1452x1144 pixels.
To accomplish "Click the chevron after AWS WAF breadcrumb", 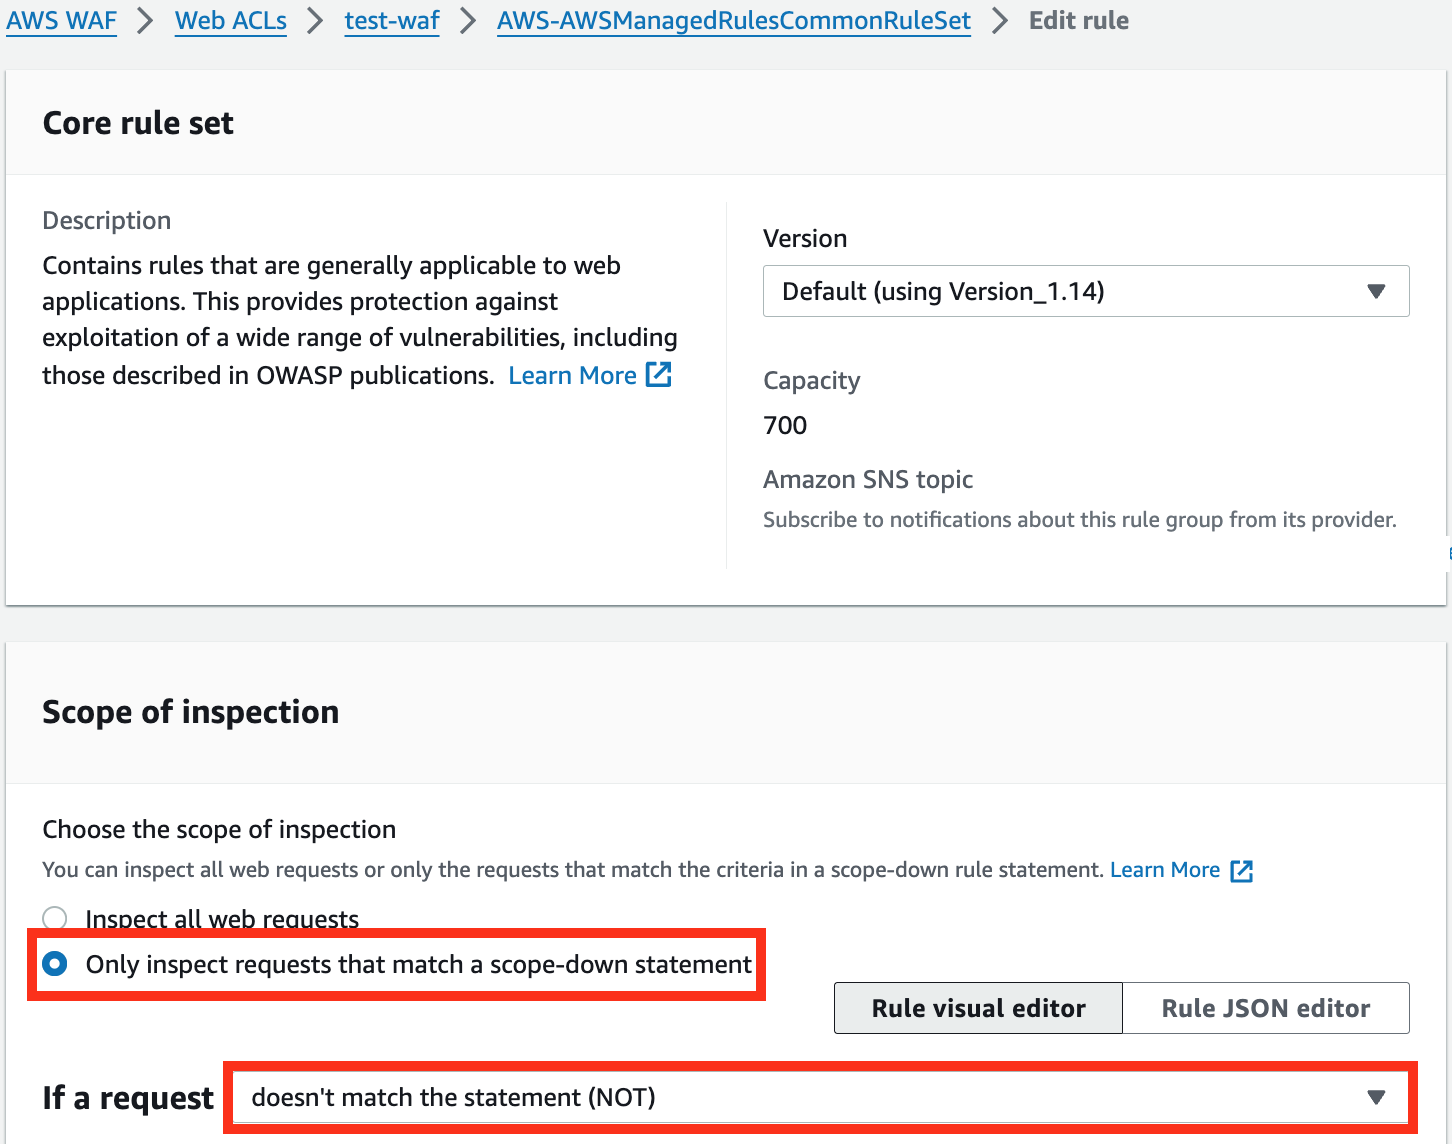I will point(146,20).
